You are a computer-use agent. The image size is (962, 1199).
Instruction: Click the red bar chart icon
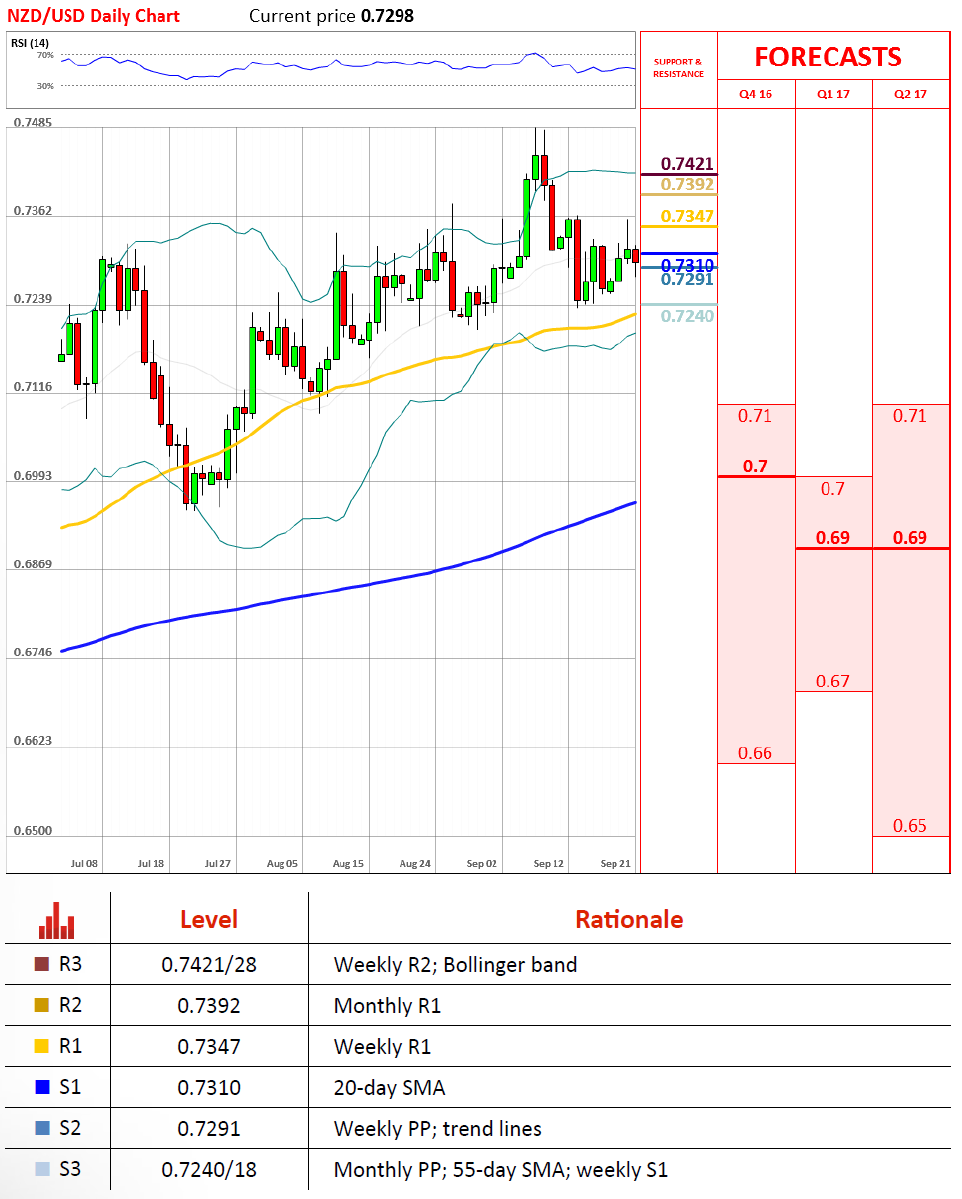click(57, 920)
